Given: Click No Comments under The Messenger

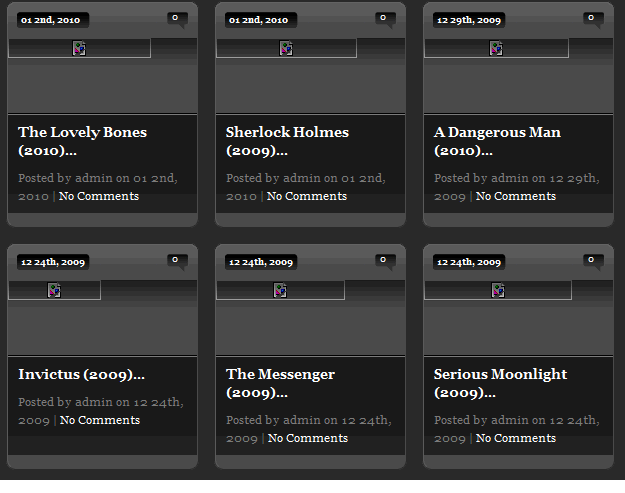Looking at the screenshot, I should click(x=308, y=438).
